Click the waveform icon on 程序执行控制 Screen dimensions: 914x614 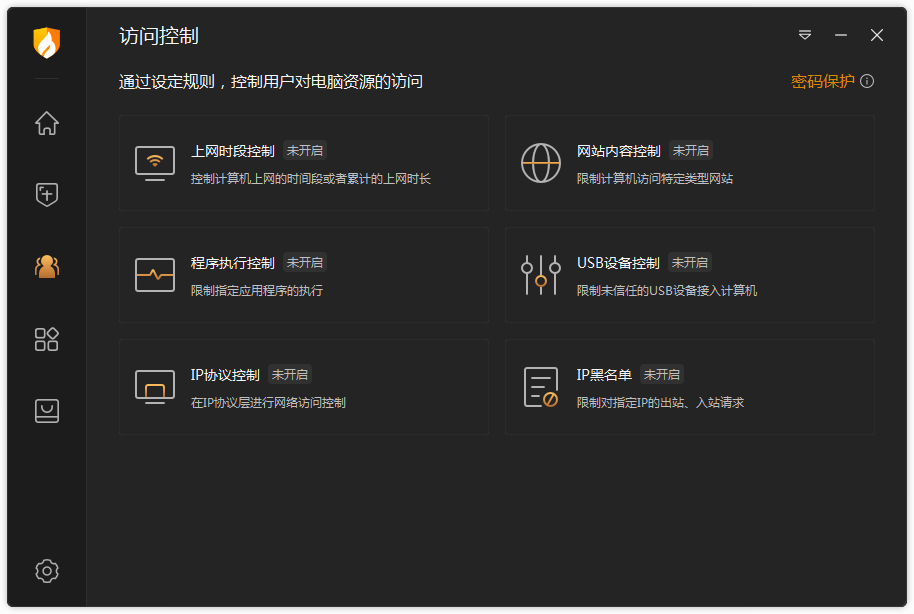tap(155, 275)
